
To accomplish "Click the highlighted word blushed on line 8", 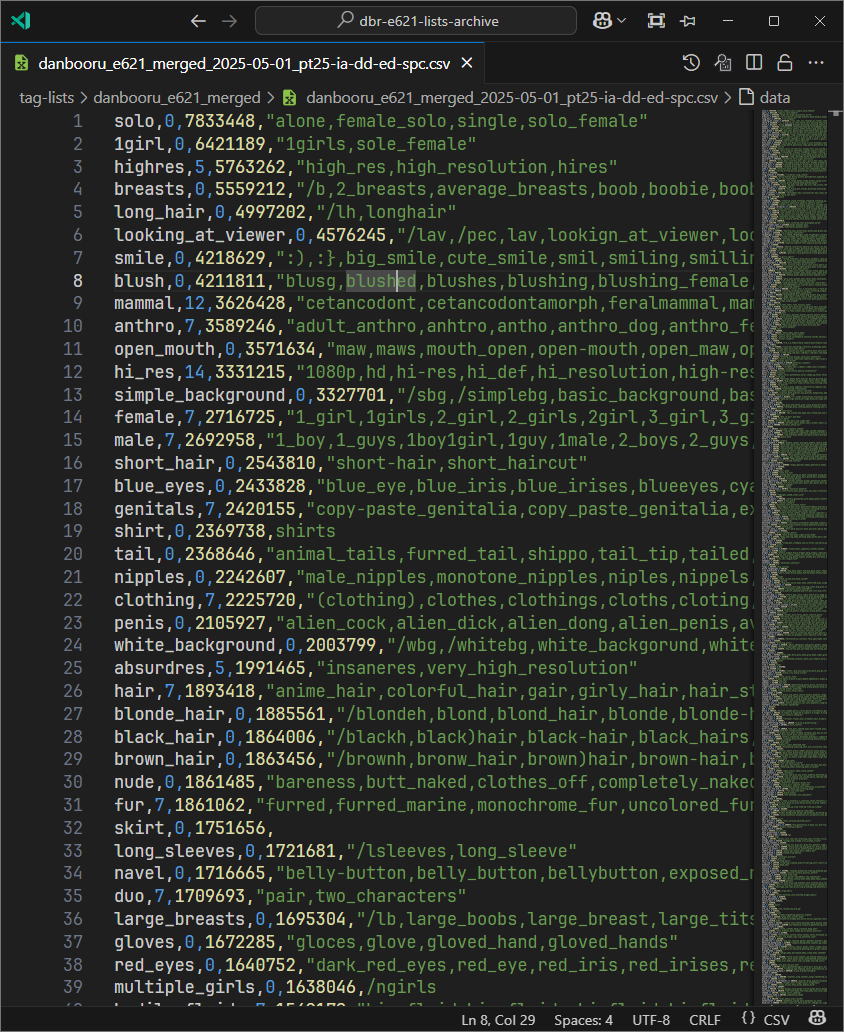I will pyautogui.click(x=381, y=281).
